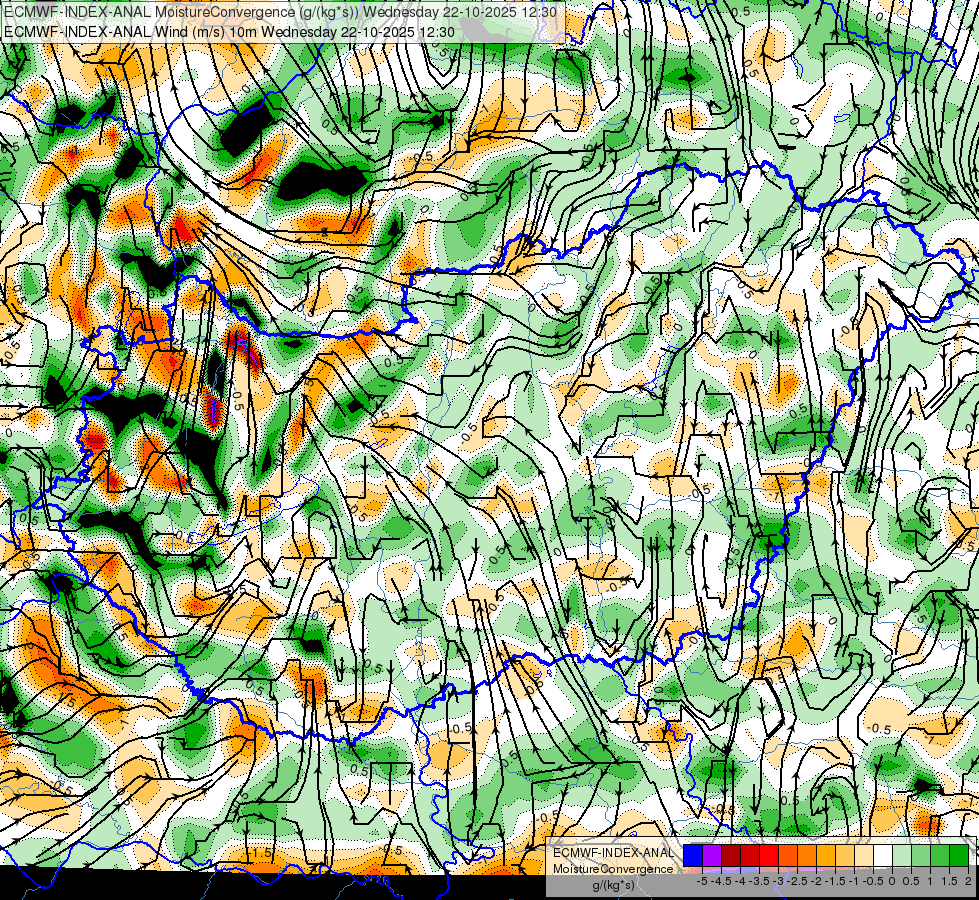Select the medium green swatch between 1 and 1.5

[x=940, y=855]
